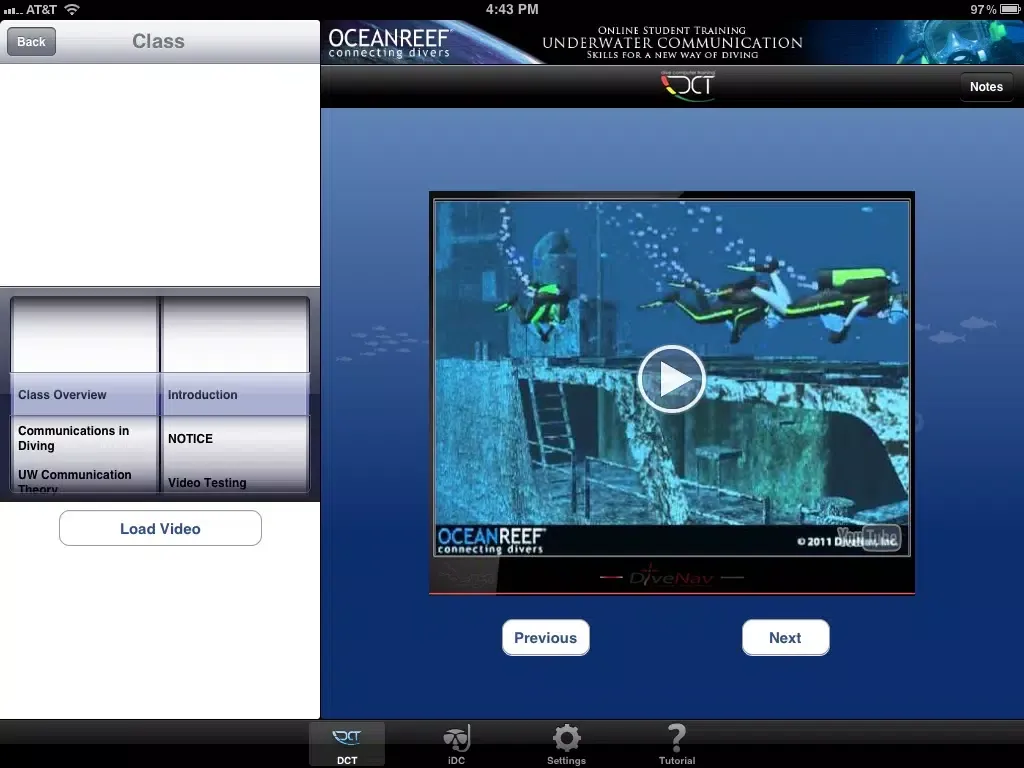This screenshot has height=768, width=1024.
Task: Open the Tutorial question mark tab
Action: click(x=677, y=745)
